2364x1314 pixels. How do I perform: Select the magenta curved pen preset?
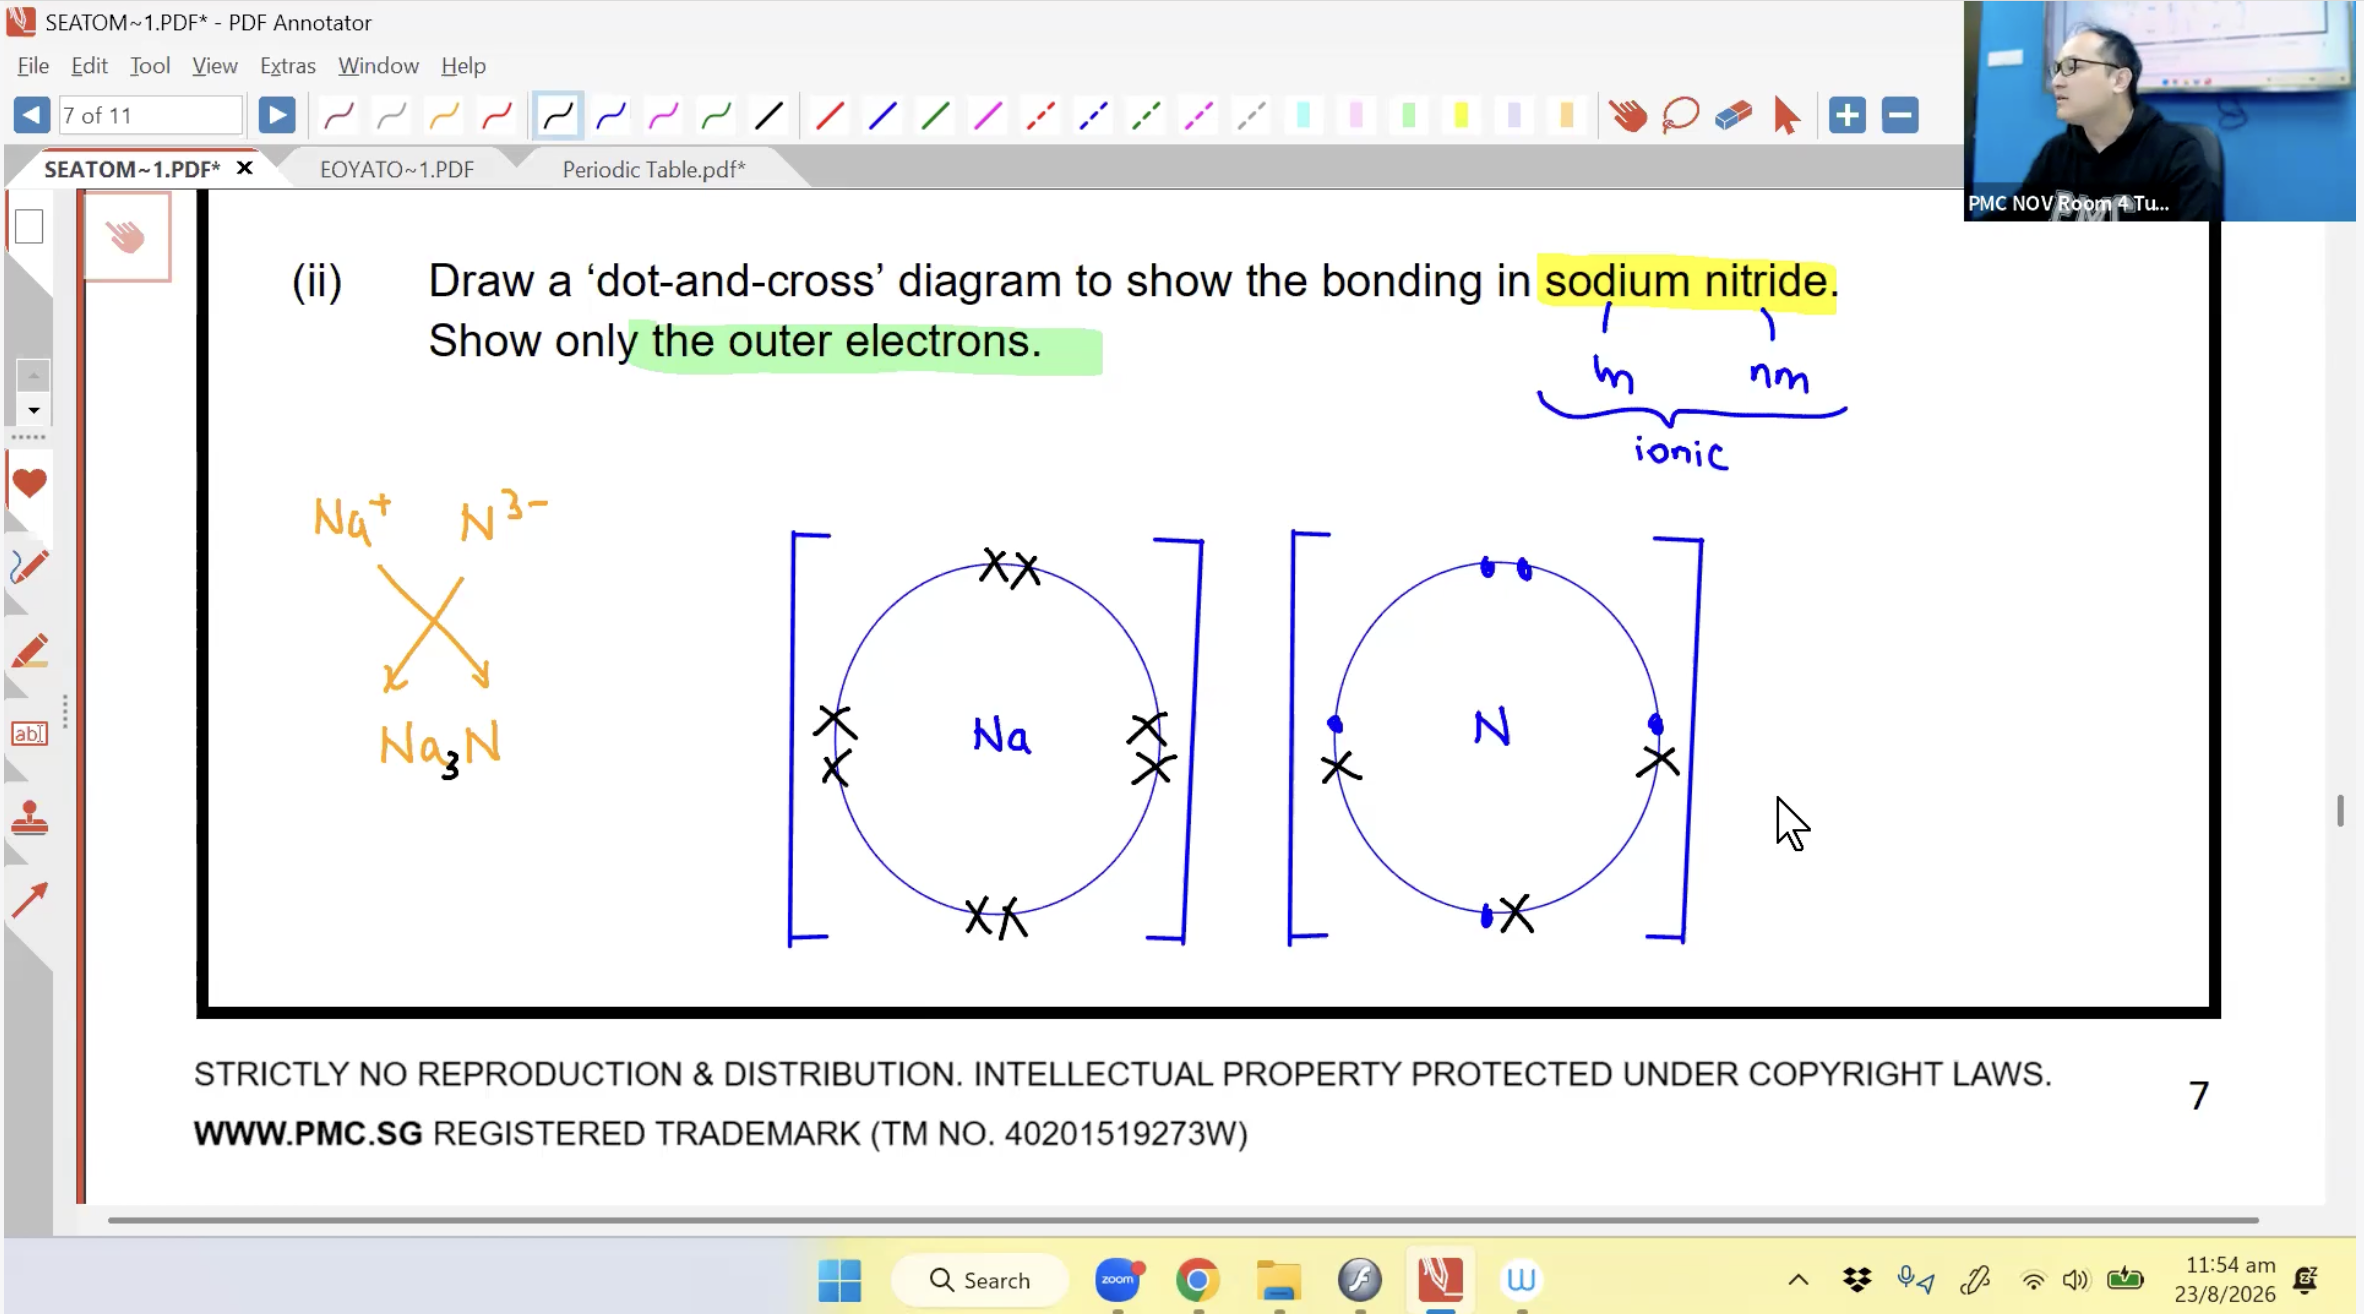coord(664,116)
